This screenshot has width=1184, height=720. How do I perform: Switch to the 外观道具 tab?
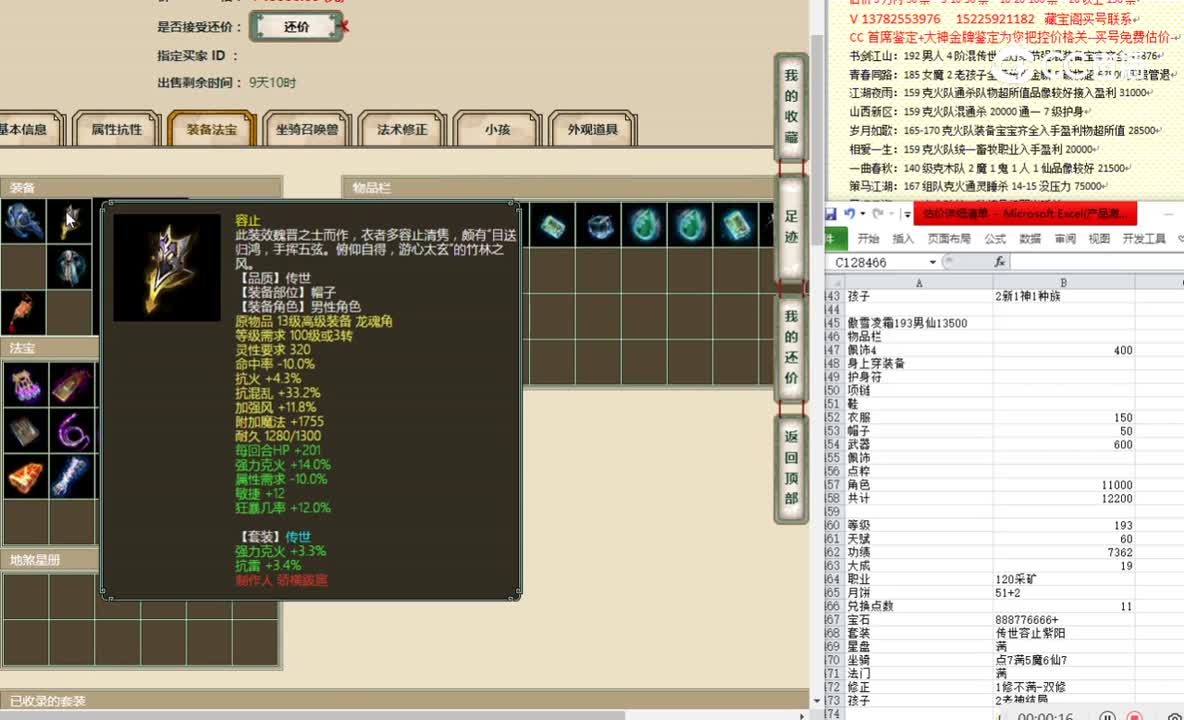[593, 129]
